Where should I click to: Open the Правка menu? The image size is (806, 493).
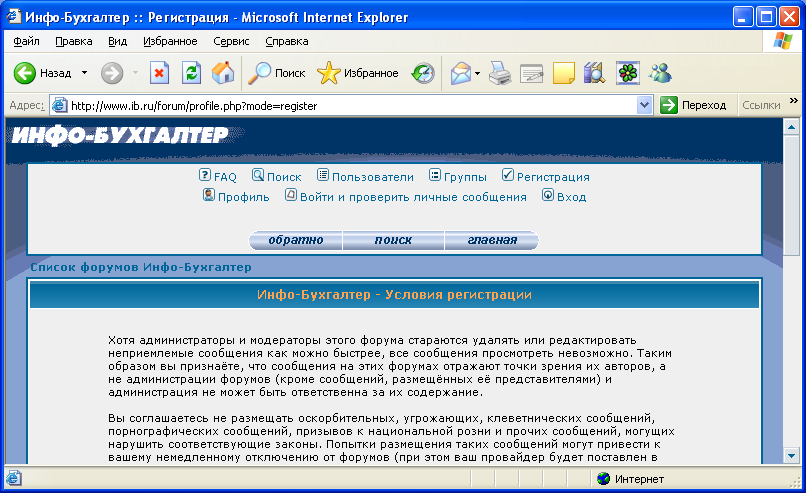[74, 41]
